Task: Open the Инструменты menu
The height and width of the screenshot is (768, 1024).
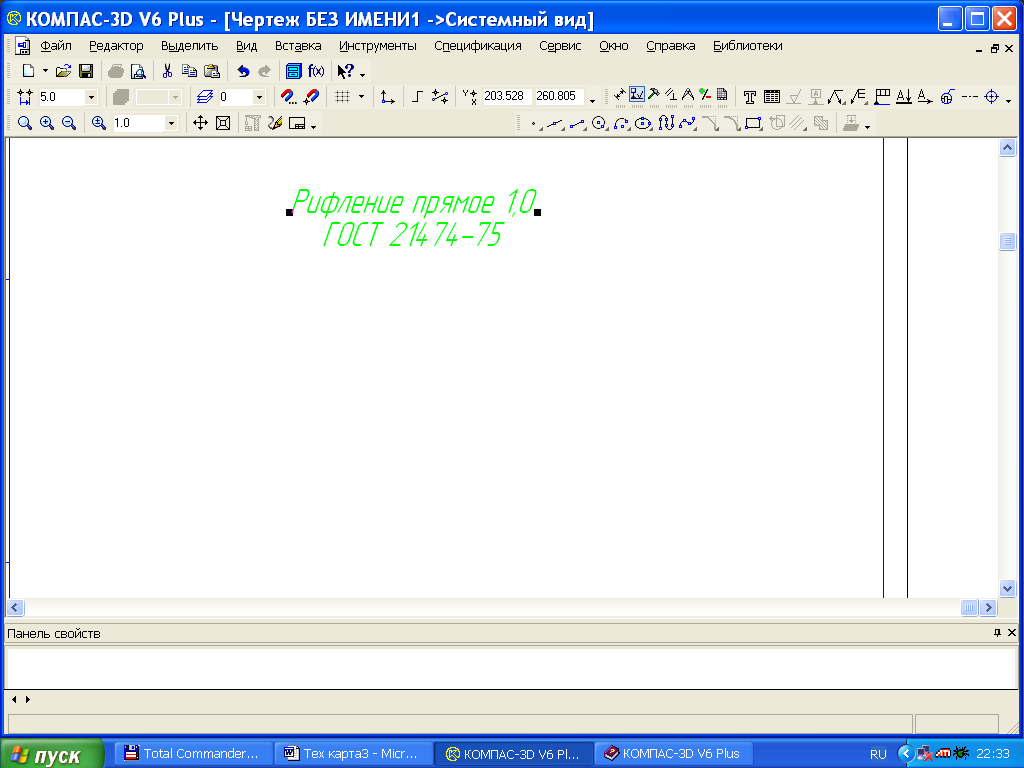Action: [x=377, y=46]
